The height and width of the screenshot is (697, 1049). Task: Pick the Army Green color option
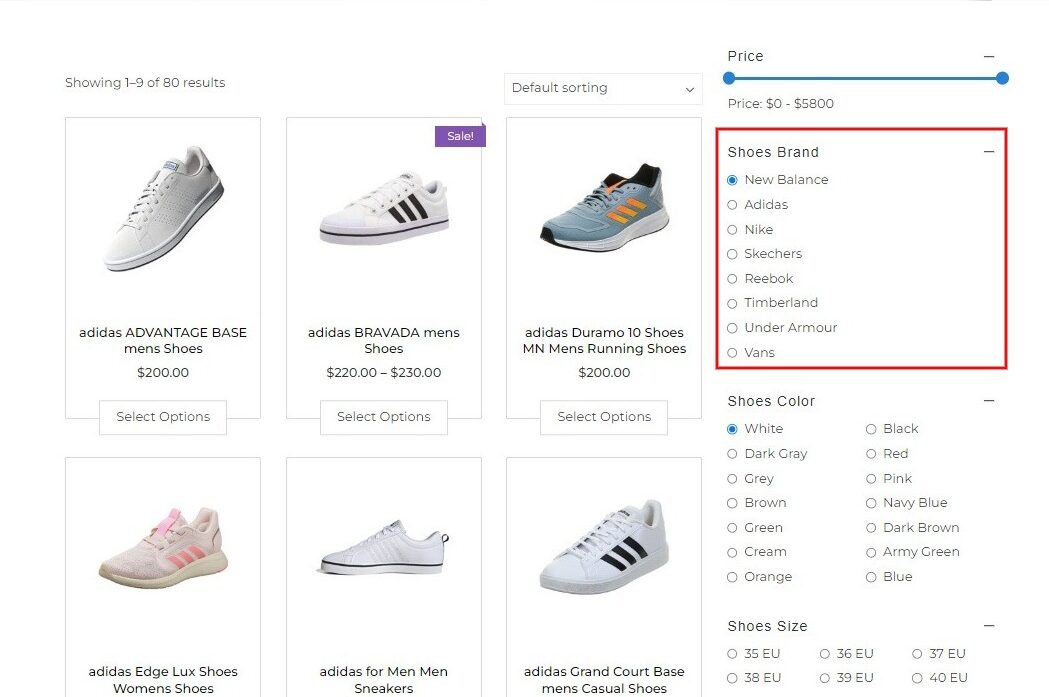pos(870,552)
